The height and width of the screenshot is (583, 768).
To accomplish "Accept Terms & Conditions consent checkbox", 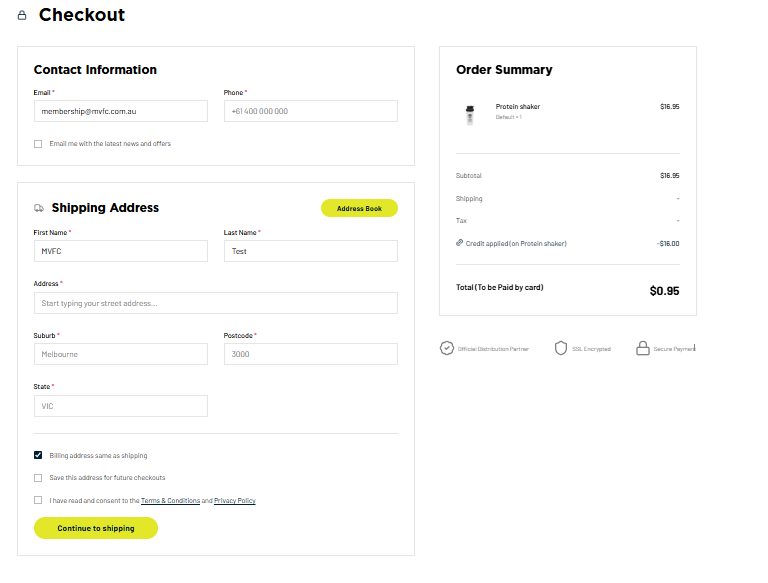I will coord(38,500).
